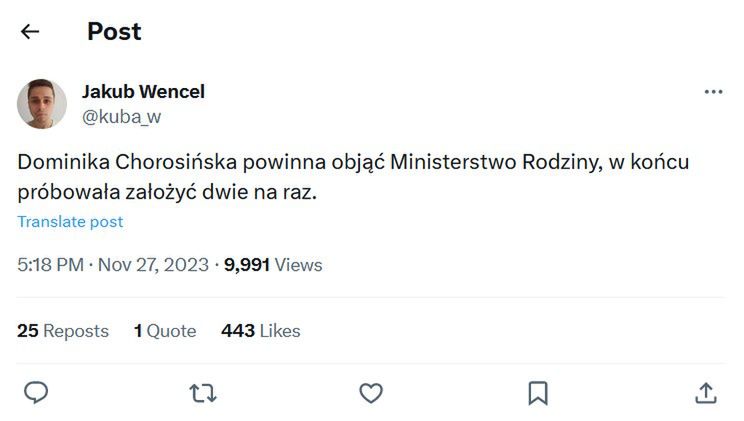The image size is (744, 421).
Task: Click the 5:18 PM timestamp
Action: [x=51, y=265]
